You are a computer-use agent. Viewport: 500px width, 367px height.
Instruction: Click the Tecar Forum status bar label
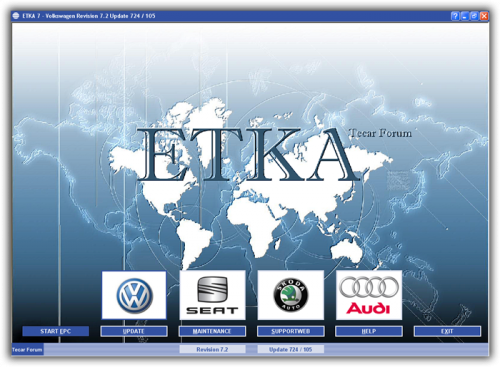click(27, 350)
